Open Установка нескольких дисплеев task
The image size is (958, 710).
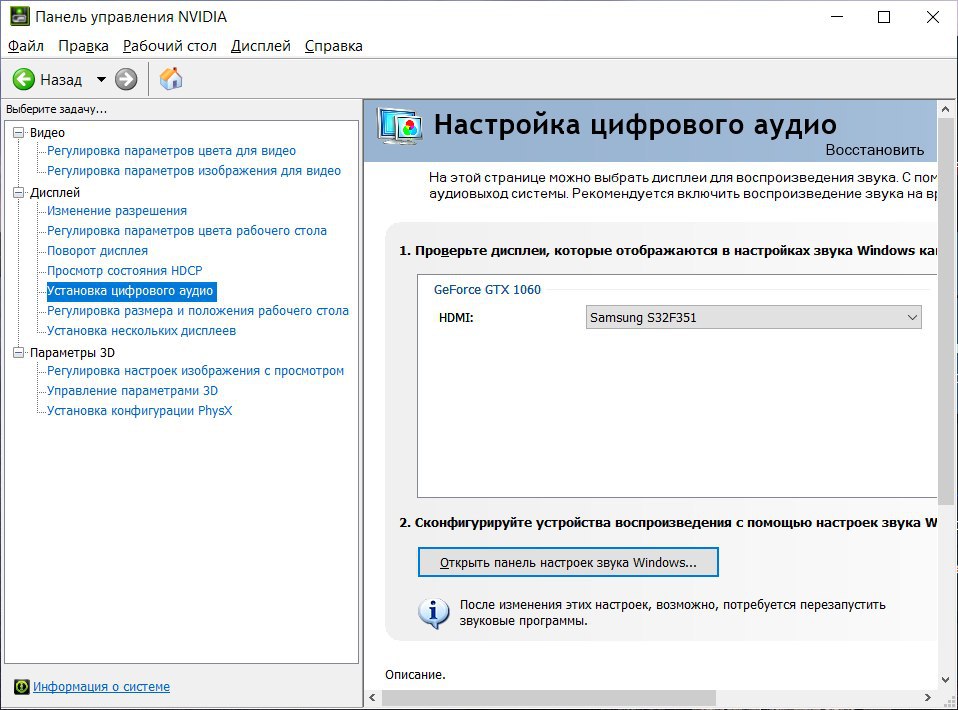(141, 331)
